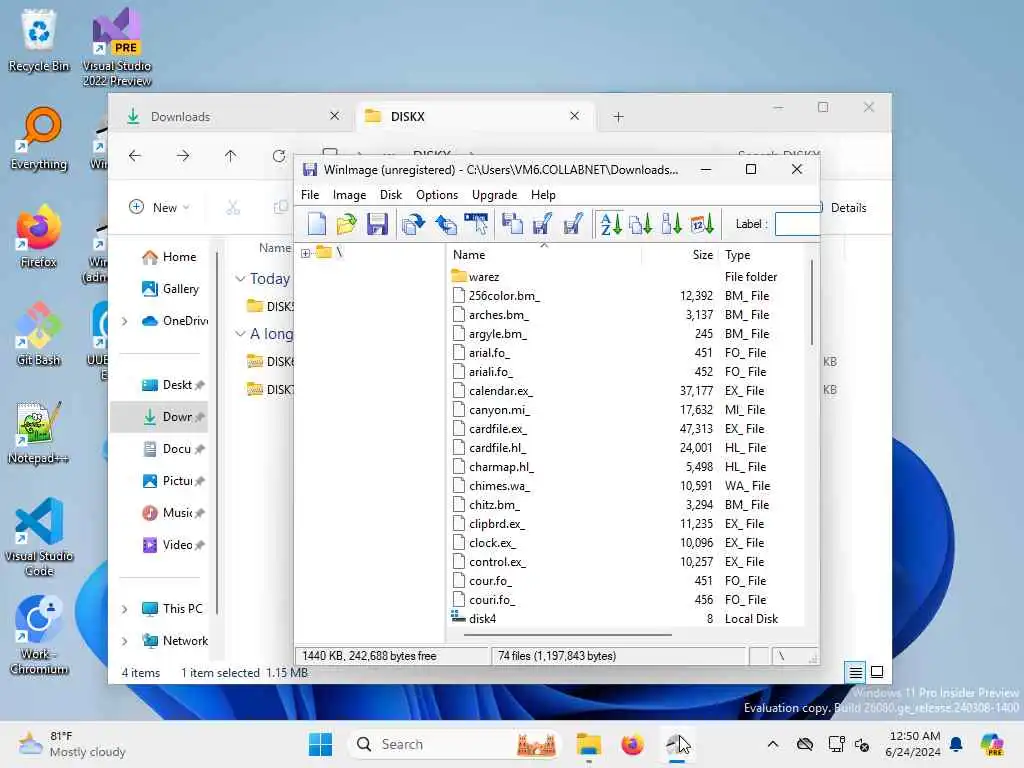This screenshot has height=768, width=1024.
Task: Click Explorer Up arrow
Action: click(231, 155)
